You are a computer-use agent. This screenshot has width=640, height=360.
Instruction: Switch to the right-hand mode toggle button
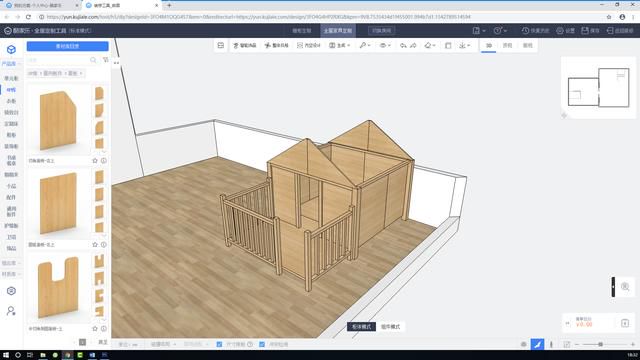pyautogui.click(x=390, y=327)
